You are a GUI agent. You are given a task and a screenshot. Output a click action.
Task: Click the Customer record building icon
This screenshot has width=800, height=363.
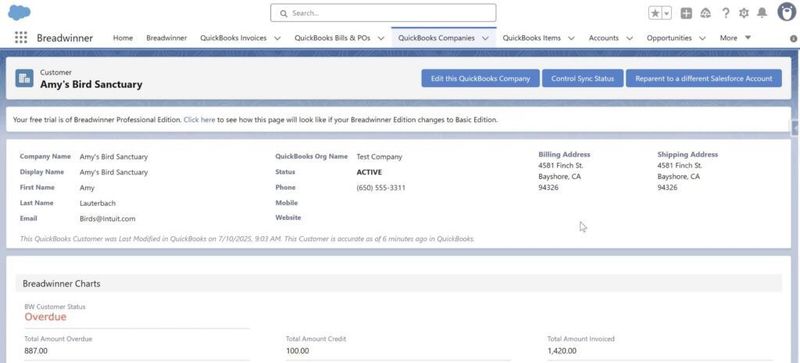coord(24,78)
